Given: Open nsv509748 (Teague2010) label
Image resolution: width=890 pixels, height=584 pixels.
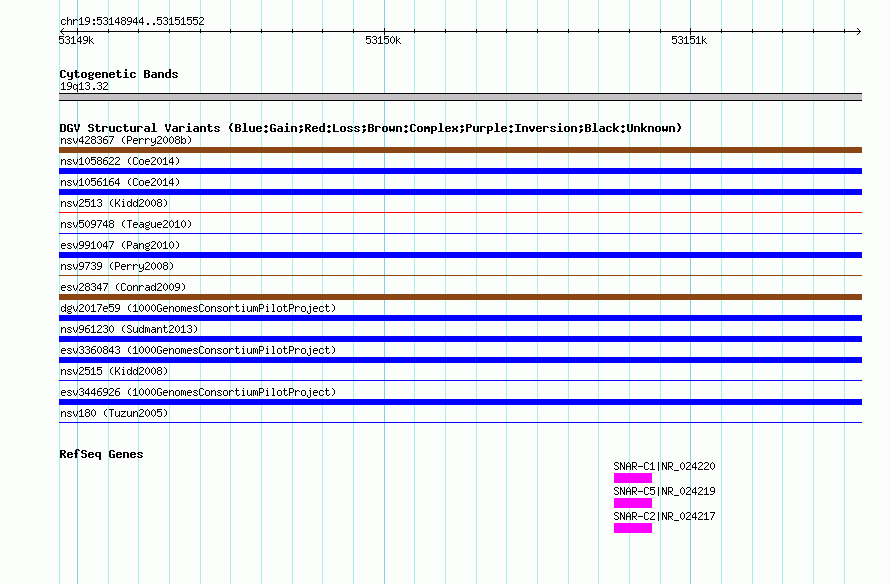Looking at the screenshot, I should point(126,224).
